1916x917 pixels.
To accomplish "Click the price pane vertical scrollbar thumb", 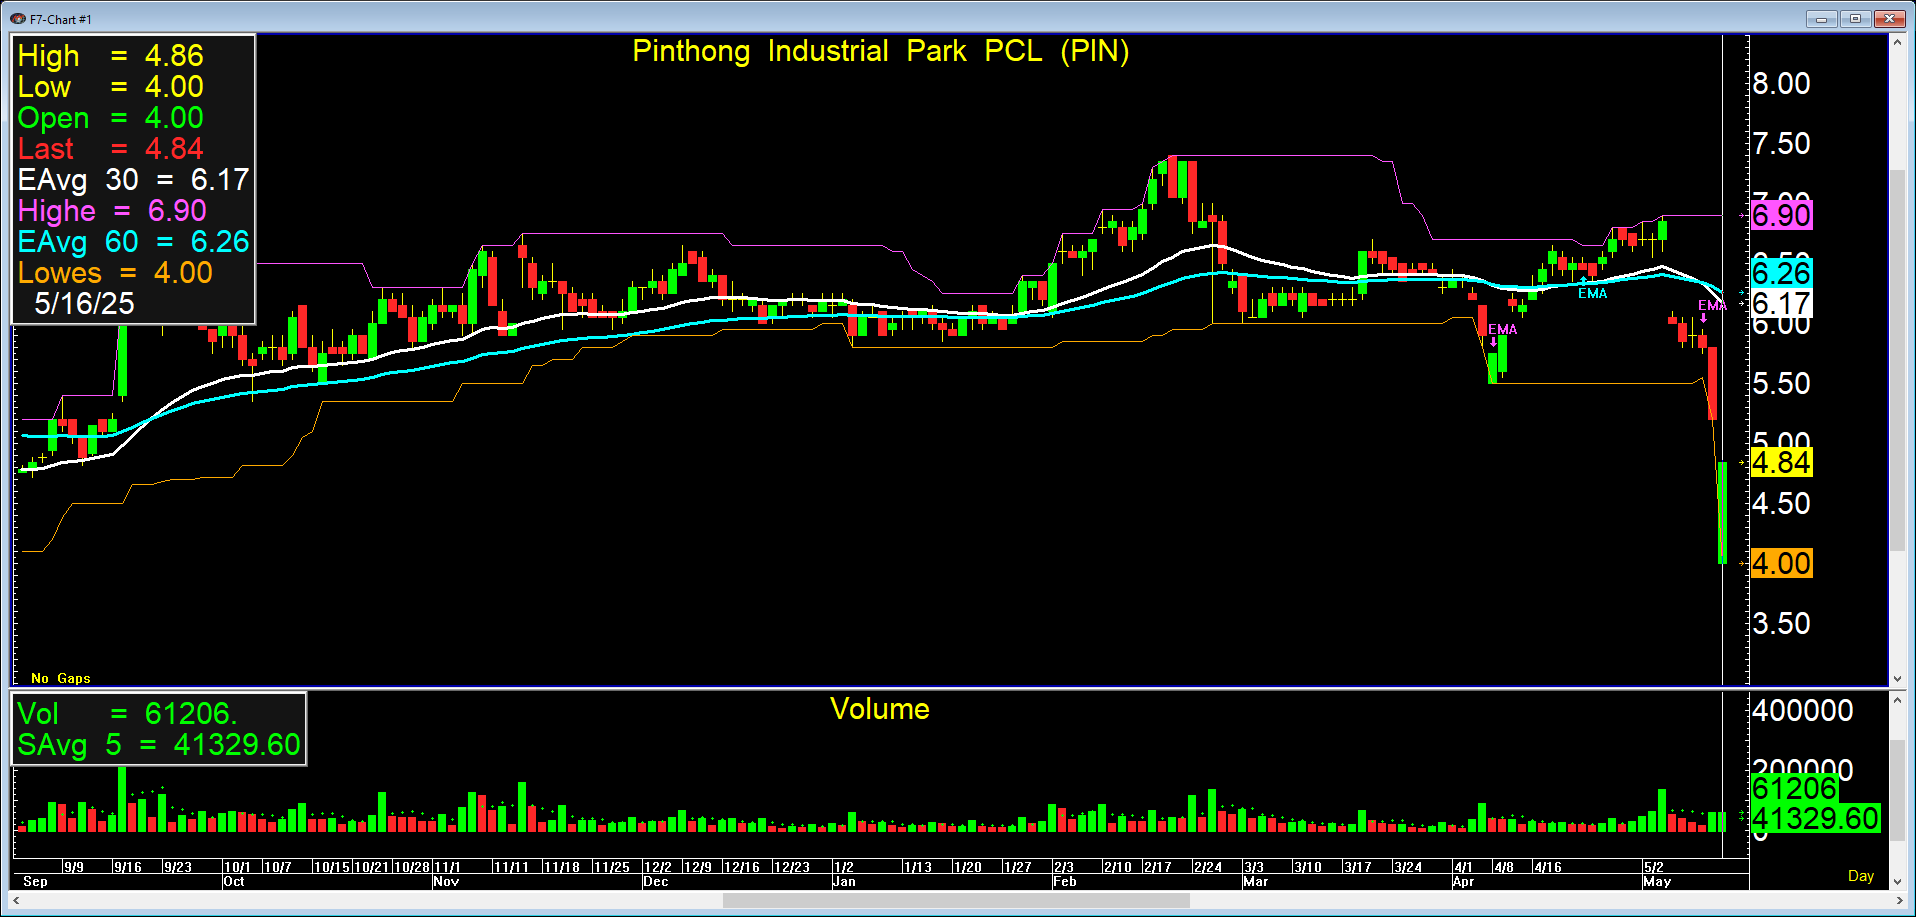I will tap(1897, 360).
